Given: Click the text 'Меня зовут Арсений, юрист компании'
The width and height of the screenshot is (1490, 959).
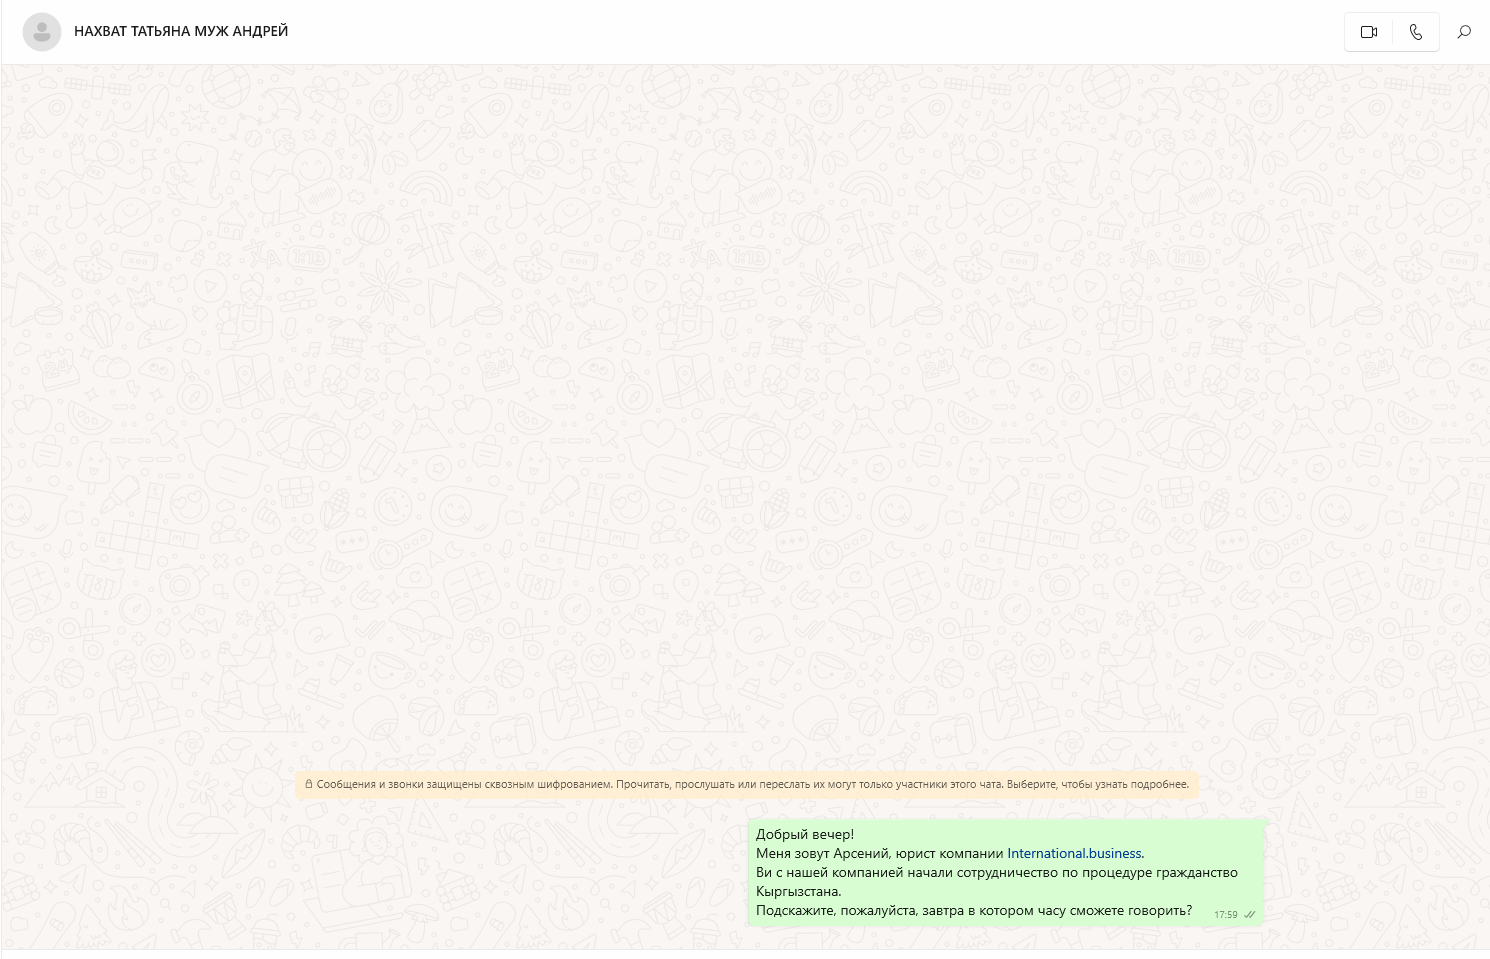Looking at the screenshot, I should (x=879, y=853).
